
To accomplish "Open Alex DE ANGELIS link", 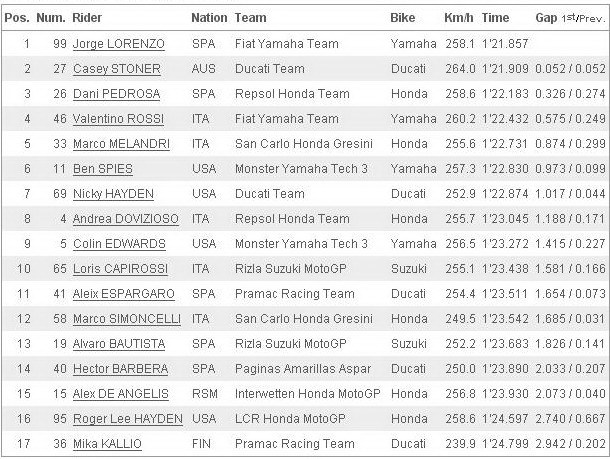I will tap(121, 394).
